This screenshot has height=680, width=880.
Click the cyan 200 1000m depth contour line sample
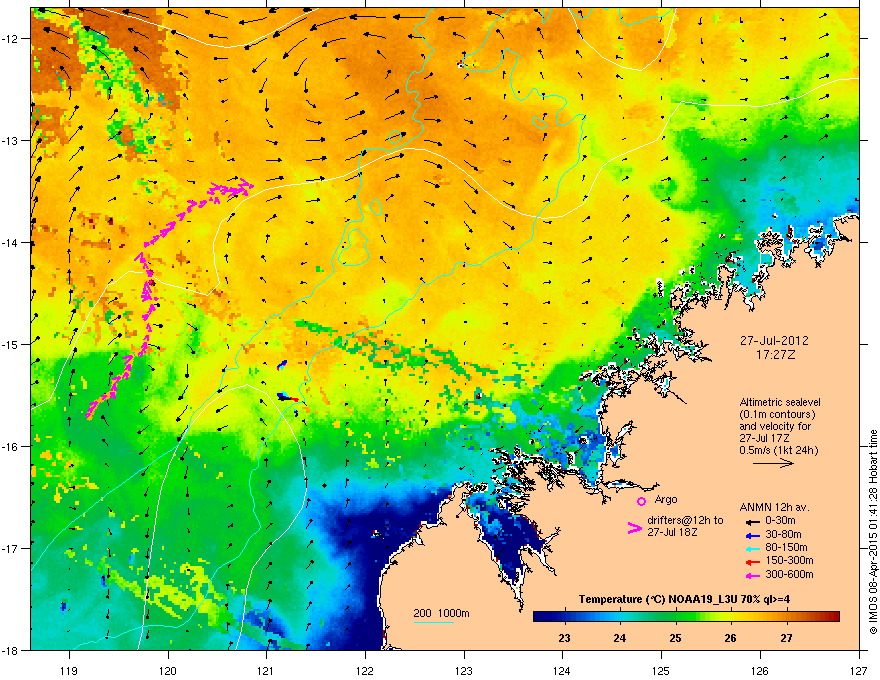click(433, 622)
